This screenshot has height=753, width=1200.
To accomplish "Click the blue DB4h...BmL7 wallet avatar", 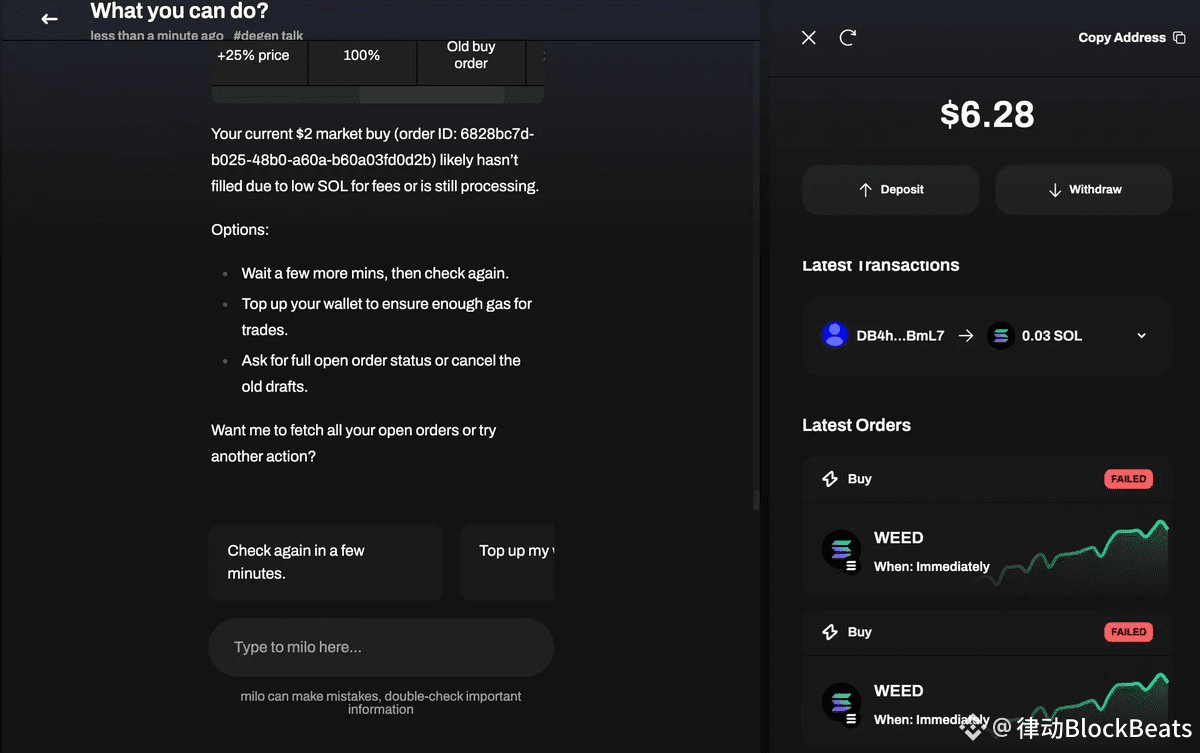I will (834, 336).
